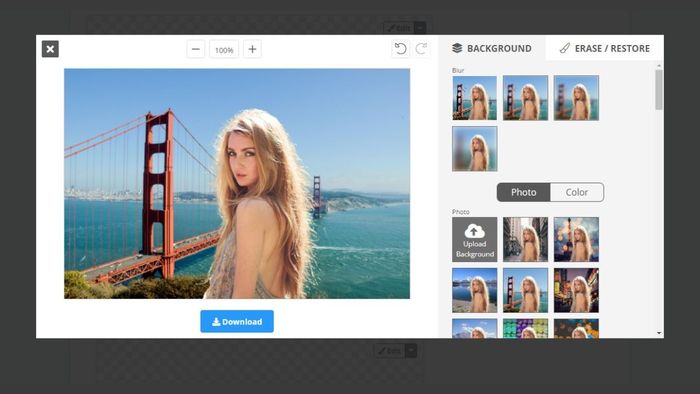Pick the mountain lake background thumbnail
The width and height of the screenshot is (700, 394).
point(475,290)
